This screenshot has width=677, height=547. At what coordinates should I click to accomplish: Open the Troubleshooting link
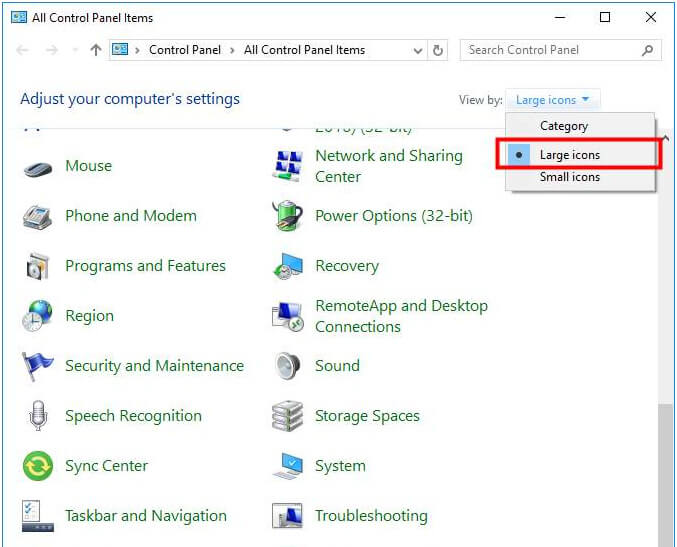[x=371, y=515]
